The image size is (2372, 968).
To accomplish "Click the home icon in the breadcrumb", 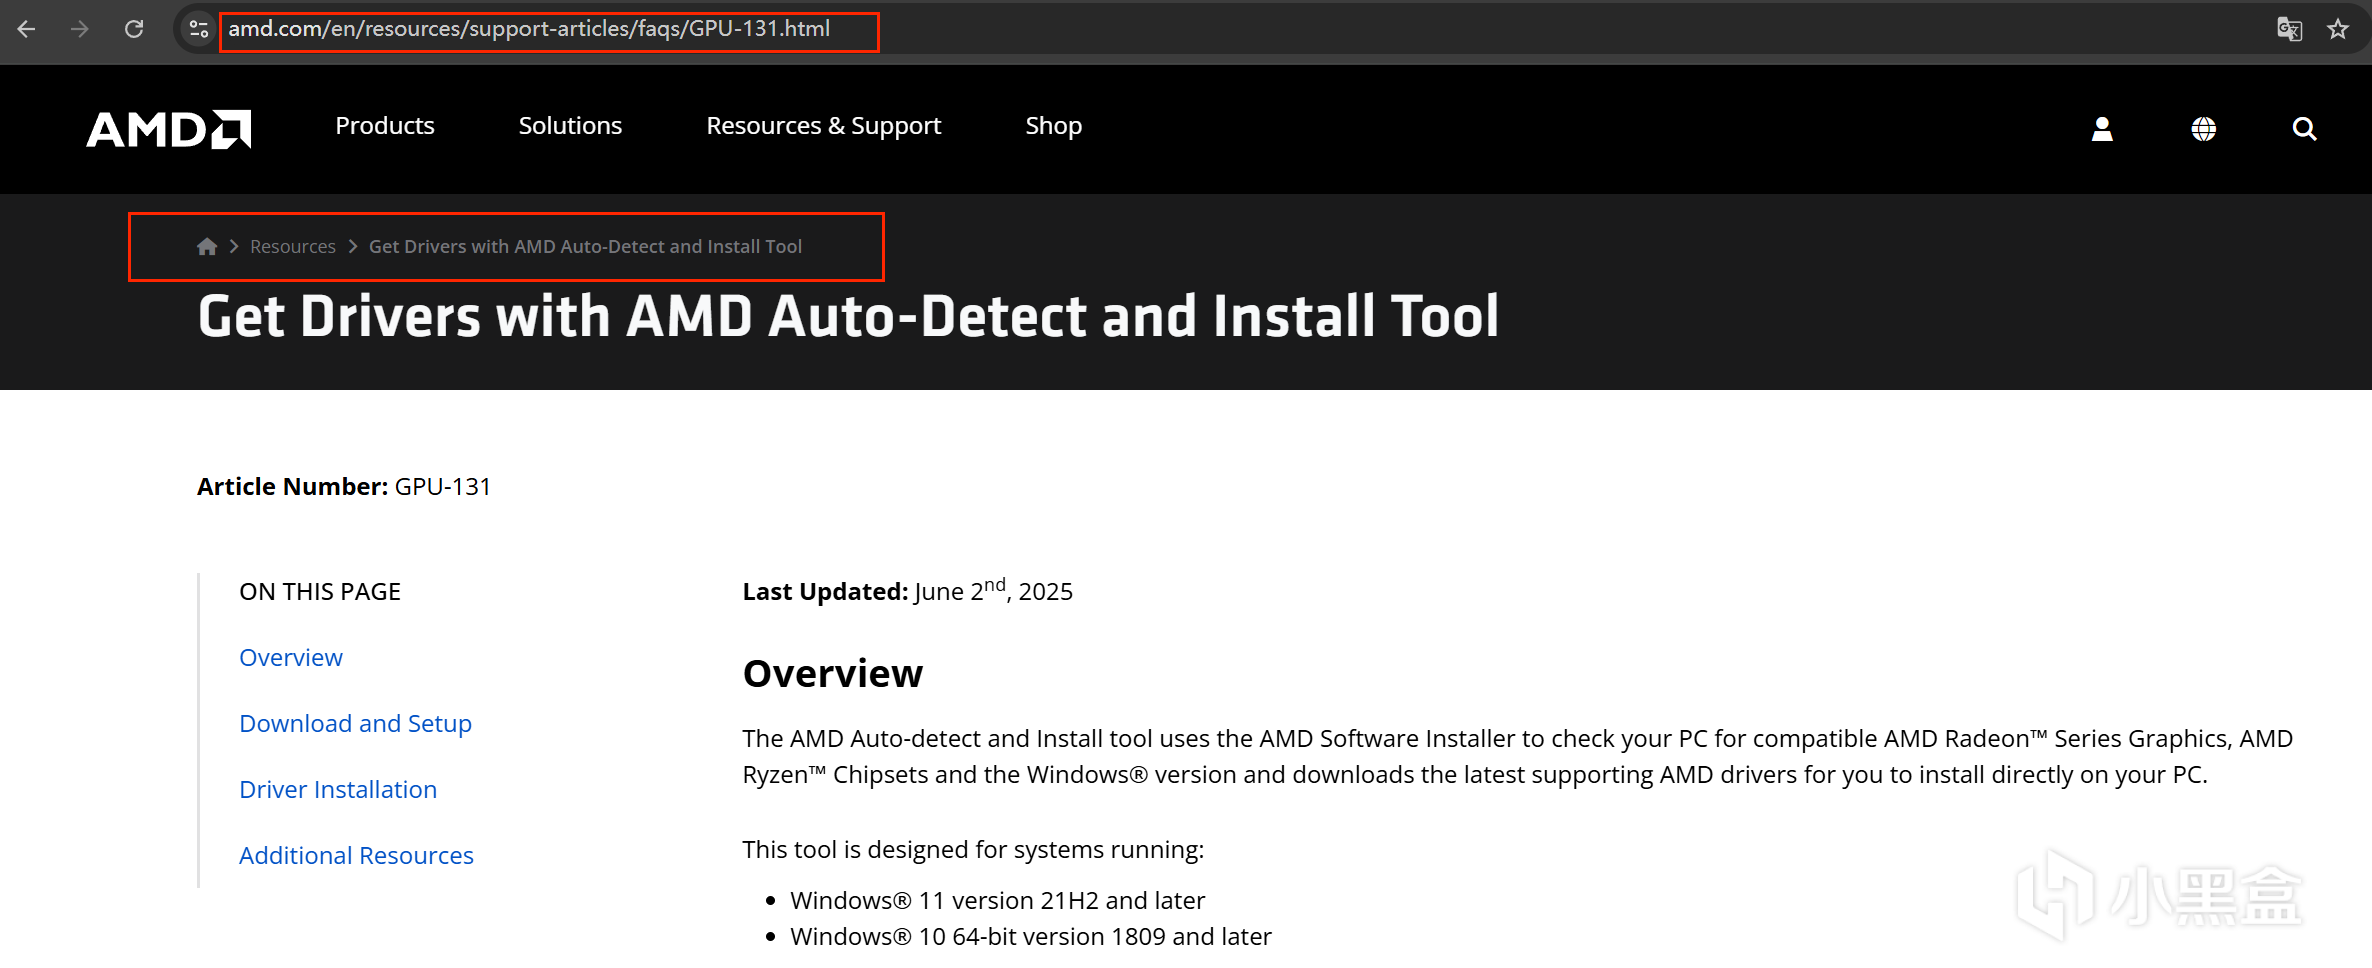I will (x=207, y=246).
